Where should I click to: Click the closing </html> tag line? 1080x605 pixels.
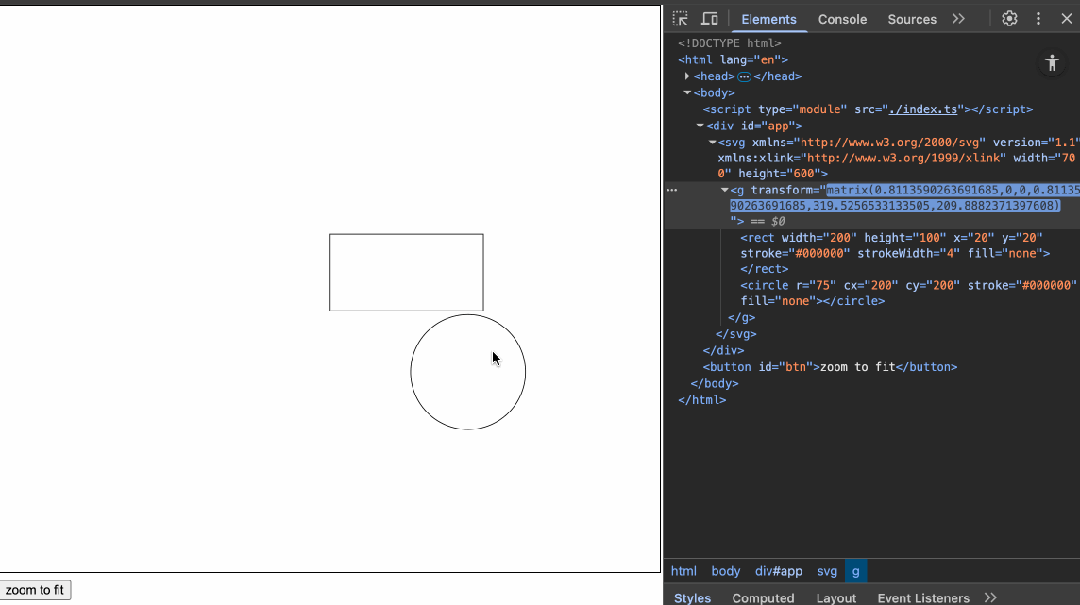702,400
